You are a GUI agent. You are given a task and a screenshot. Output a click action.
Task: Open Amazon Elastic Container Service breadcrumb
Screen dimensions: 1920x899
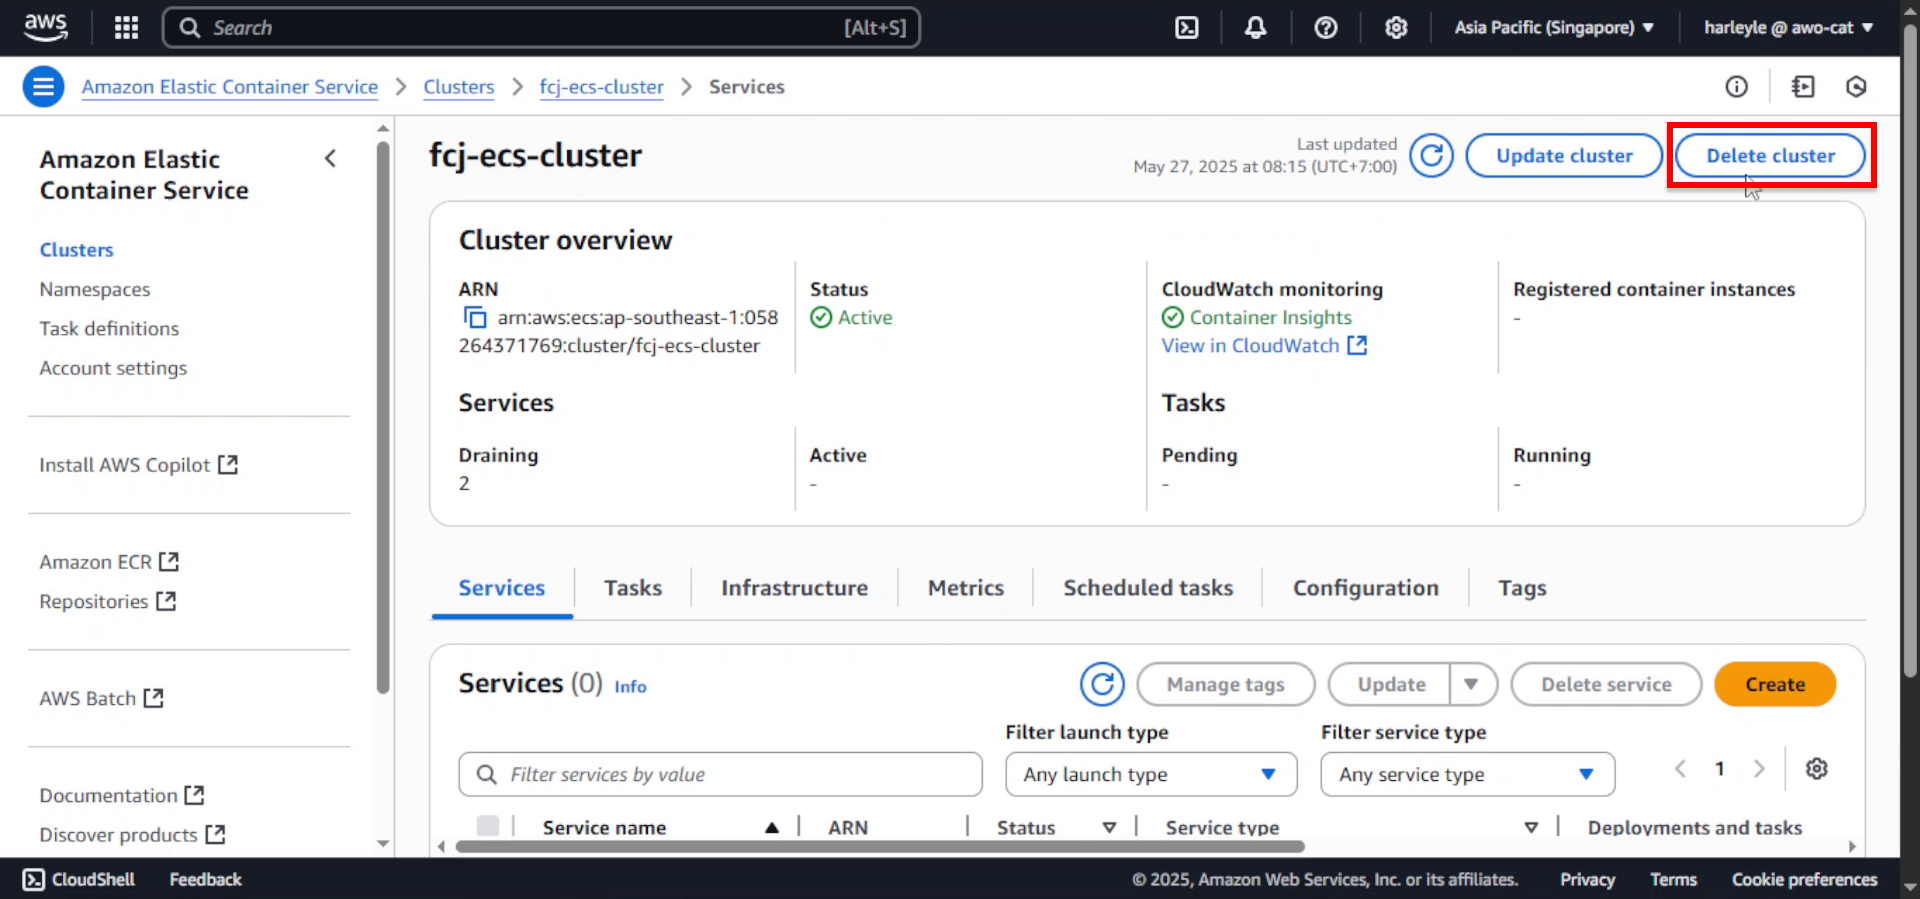pyautogui.click(x=230, y=87)
